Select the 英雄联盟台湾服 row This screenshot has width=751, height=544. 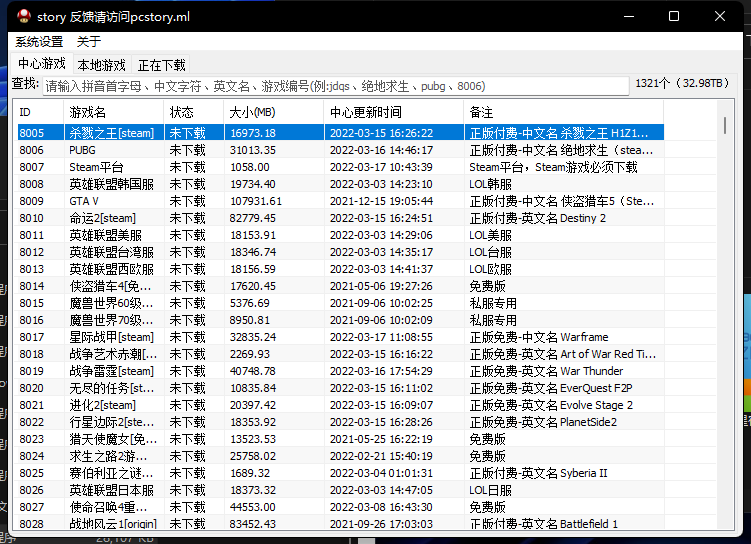coord(341,252)
